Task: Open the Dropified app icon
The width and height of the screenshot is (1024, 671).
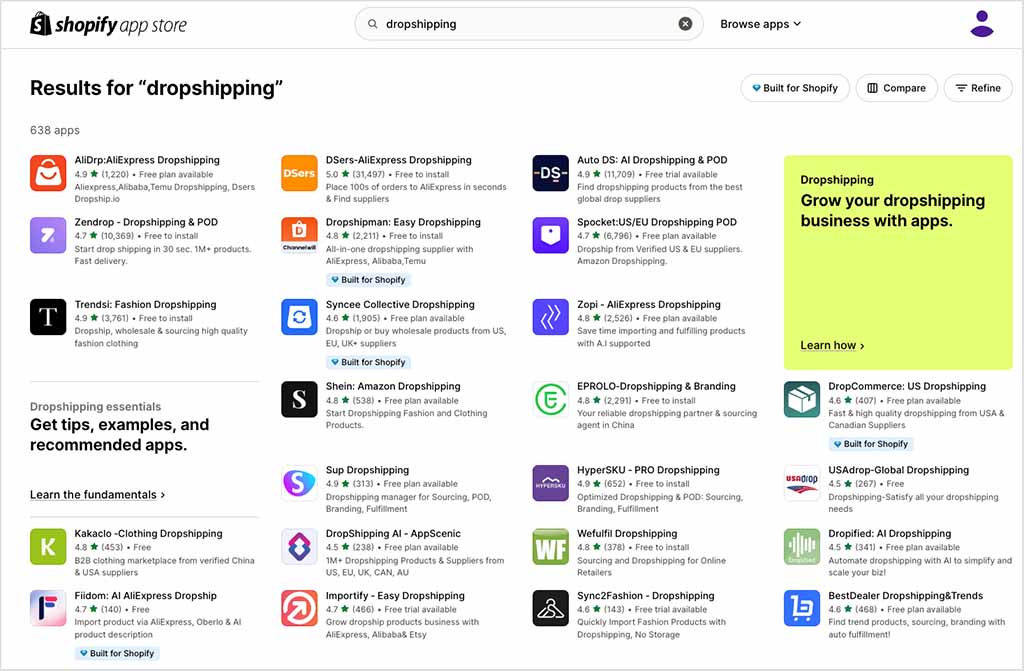Action: click(801, 546)
